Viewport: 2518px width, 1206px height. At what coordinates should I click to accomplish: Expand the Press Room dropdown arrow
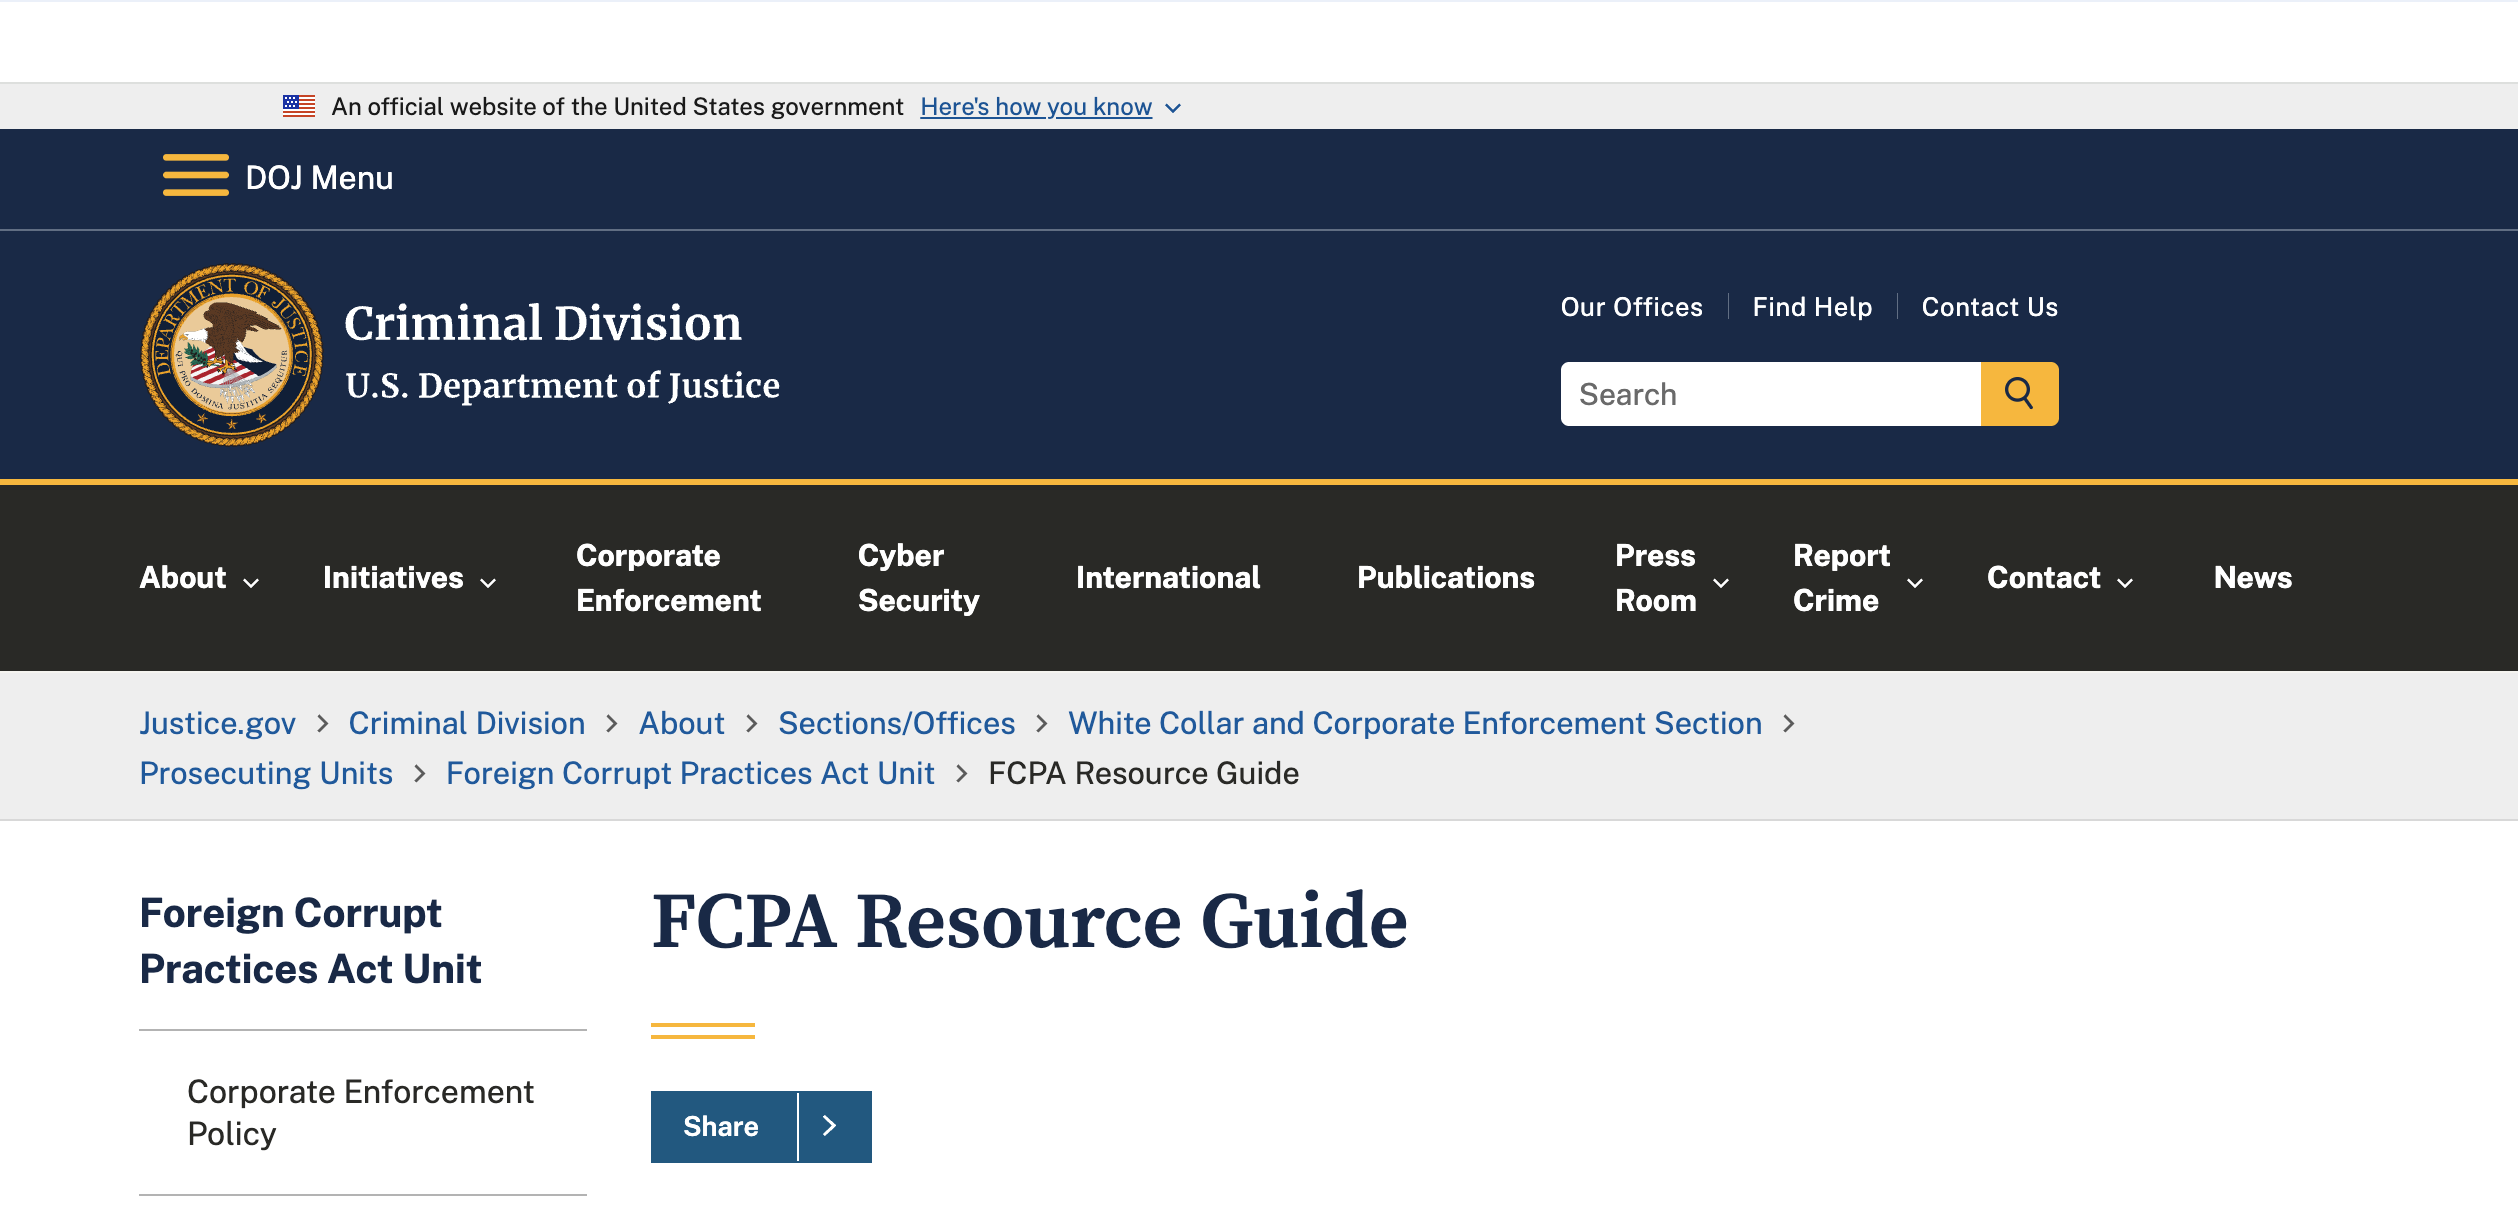[1721, 582]
